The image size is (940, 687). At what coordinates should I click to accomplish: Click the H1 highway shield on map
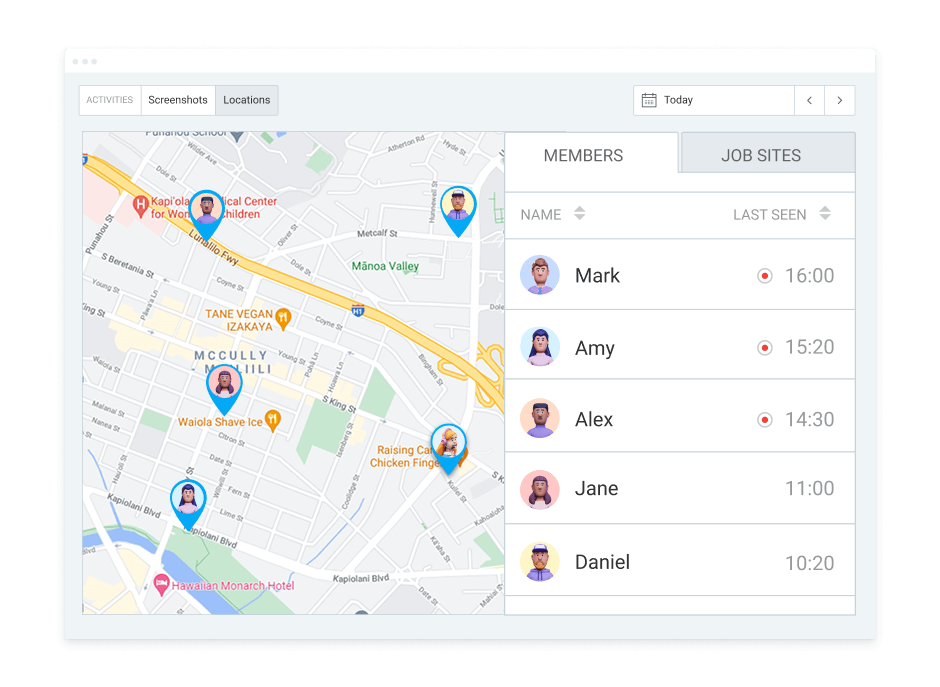click(x=358, y=311)
